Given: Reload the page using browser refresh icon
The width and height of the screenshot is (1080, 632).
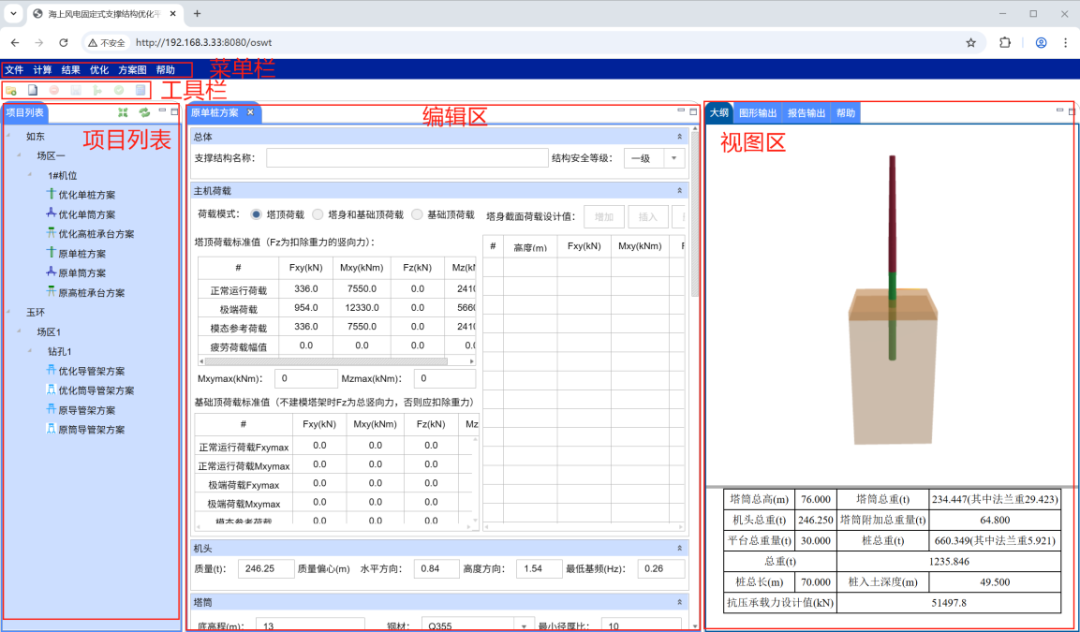Looking at the screenshot, I should coord(63,43).
